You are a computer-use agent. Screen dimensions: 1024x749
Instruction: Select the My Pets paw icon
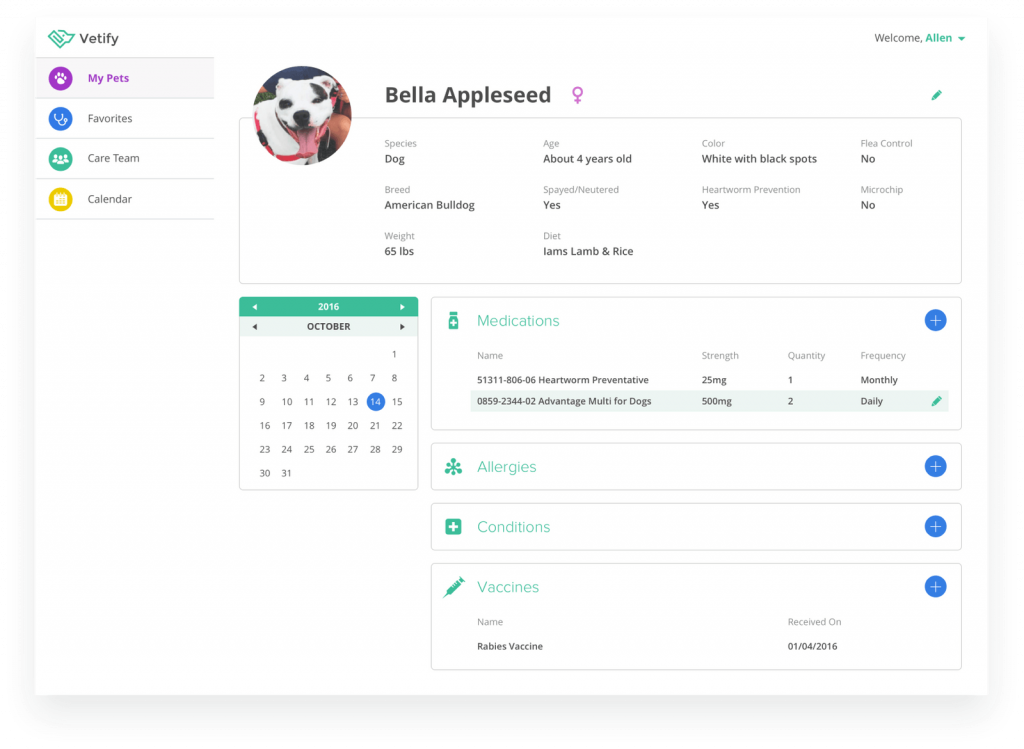click(x=60, y=78)
